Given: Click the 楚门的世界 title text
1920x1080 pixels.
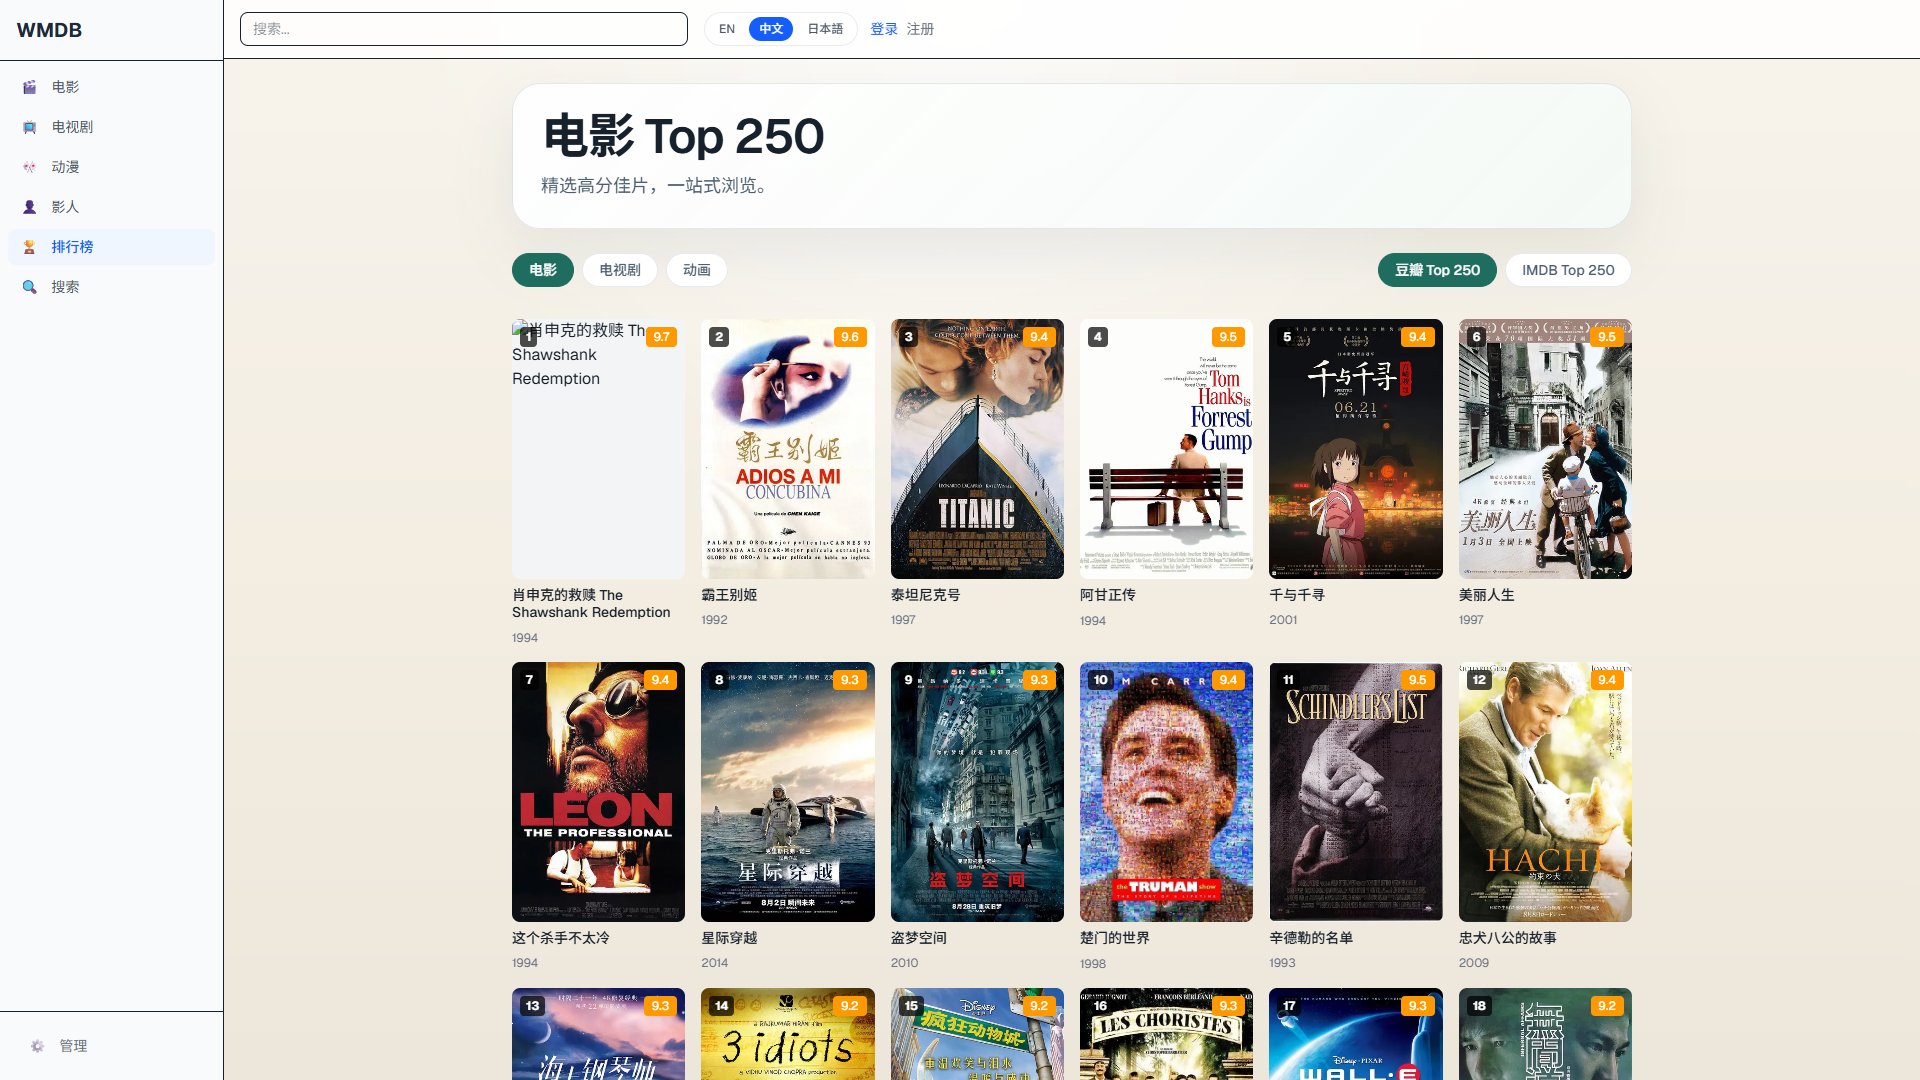Looking at the screenshot, I should (x=1114, y=938).
